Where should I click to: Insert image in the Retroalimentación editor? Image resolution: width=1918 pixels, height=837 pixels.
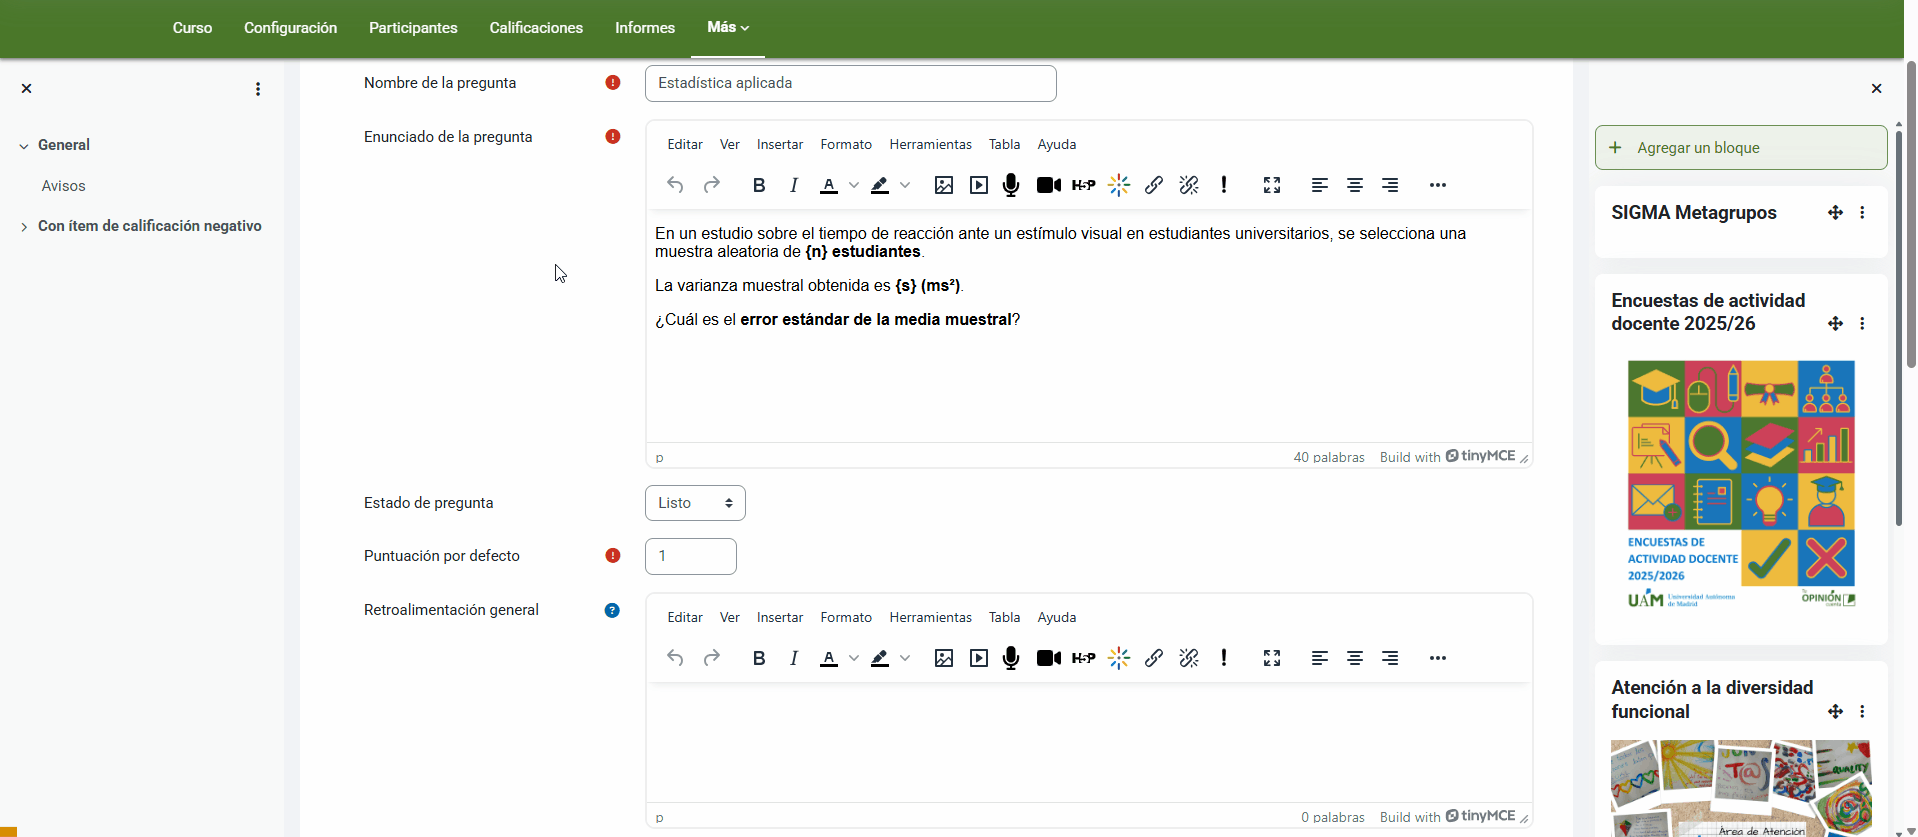(944, 658)
